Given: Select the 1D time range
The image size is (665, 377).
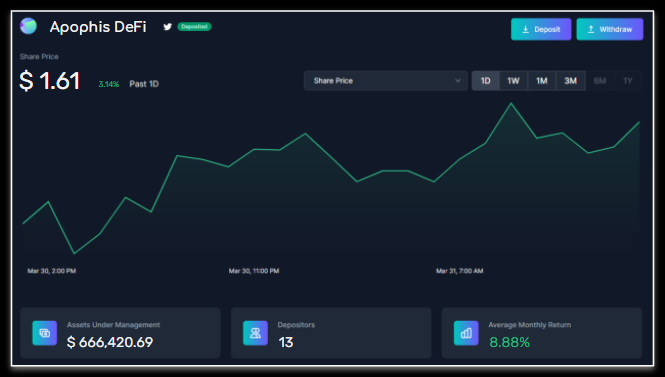Looking at the screenshot, I should click(486, 81).
